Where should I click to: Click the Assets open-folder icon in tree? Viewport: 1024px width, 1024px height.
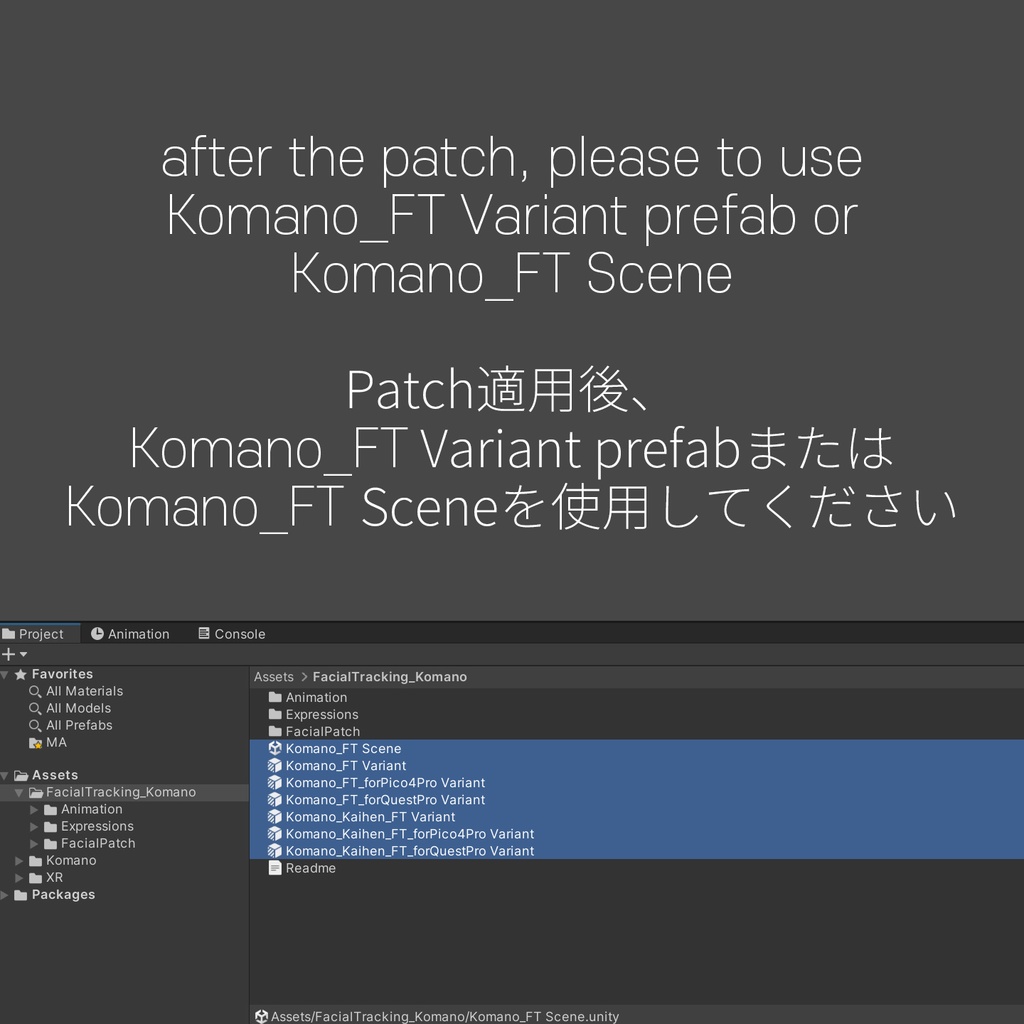tap(21, 775)
